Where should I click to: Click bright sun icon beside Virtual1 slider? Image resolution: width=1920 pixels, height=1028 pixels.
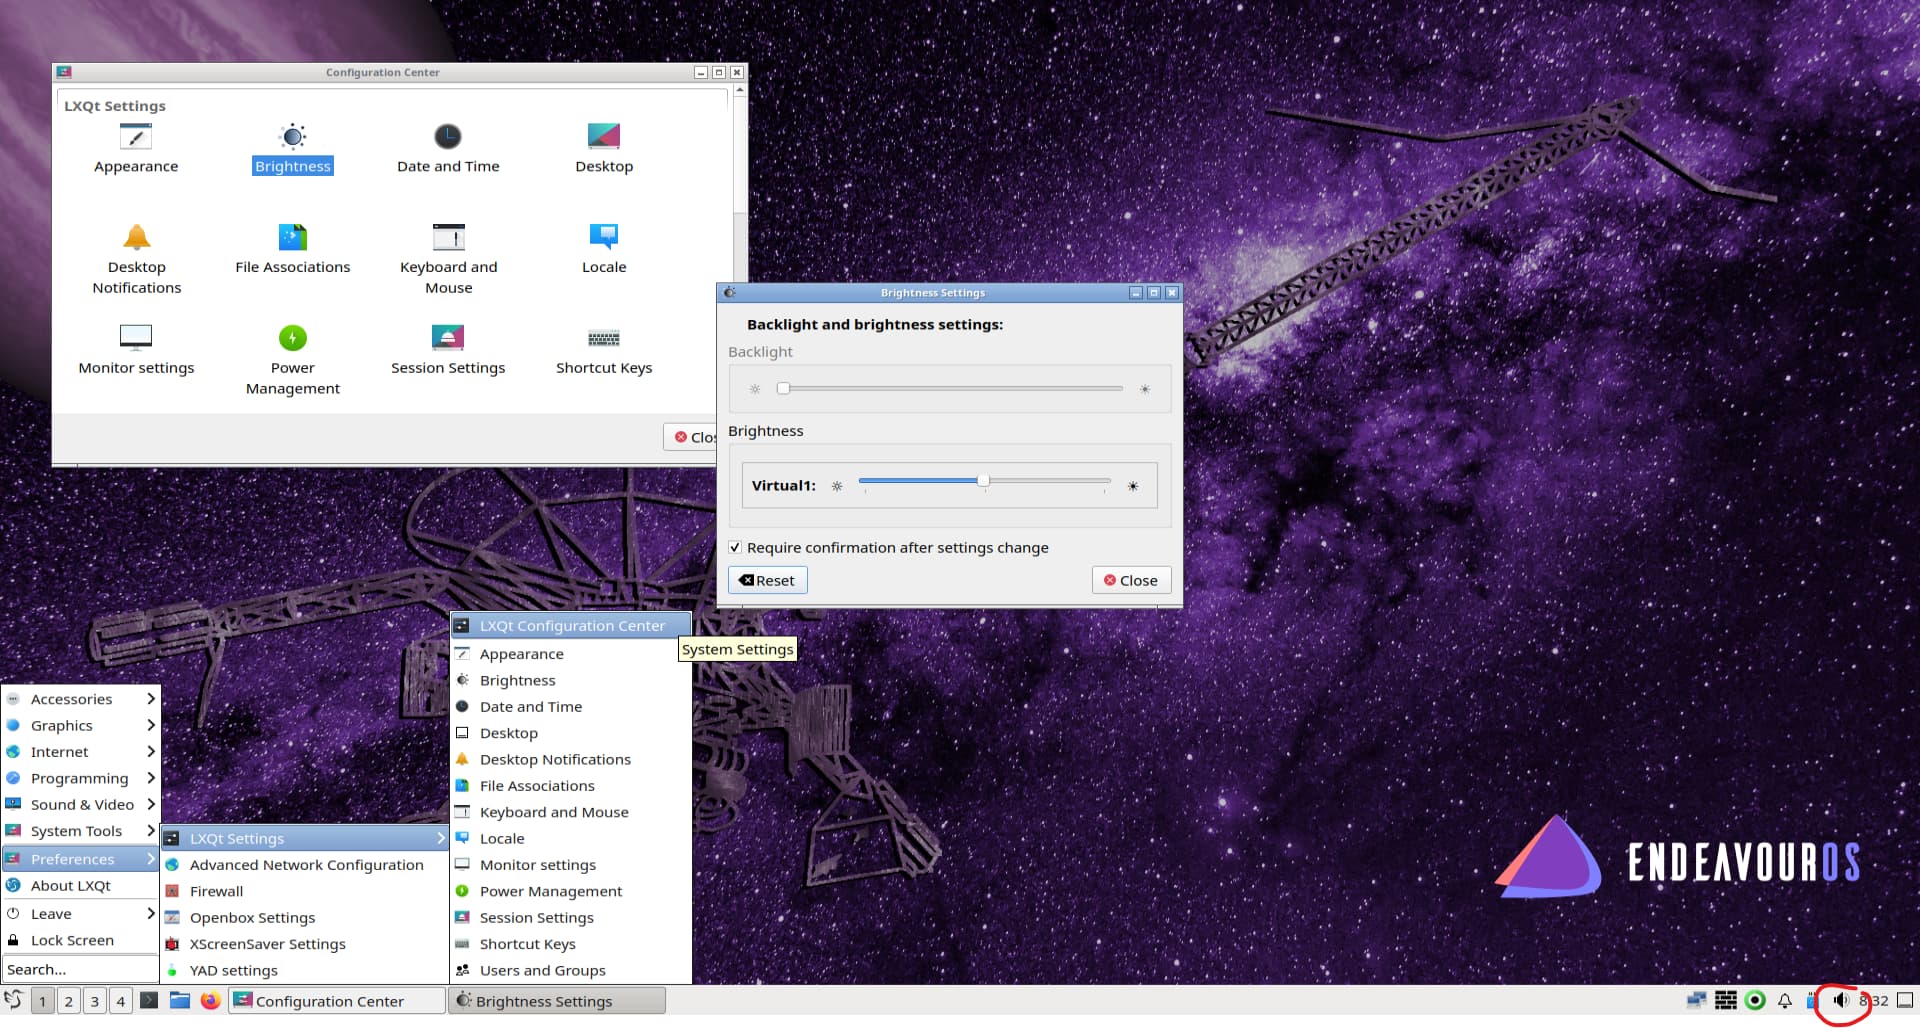coord(1133,486)
